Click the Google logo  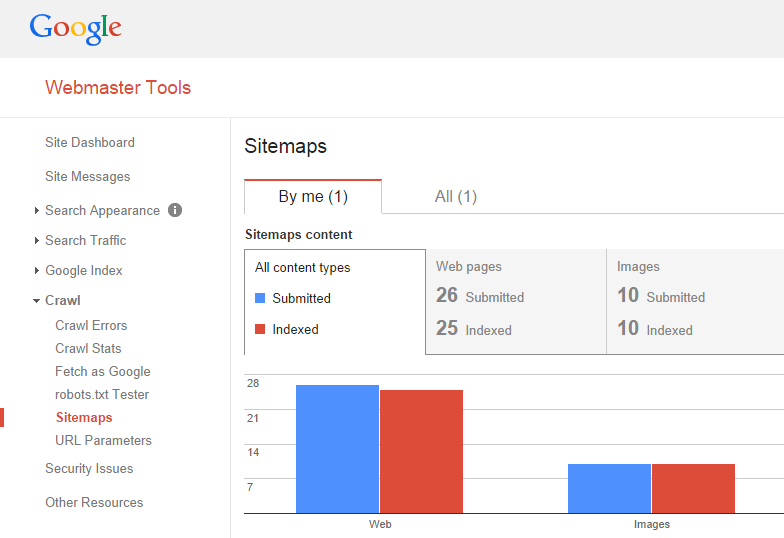pos(75,28)
